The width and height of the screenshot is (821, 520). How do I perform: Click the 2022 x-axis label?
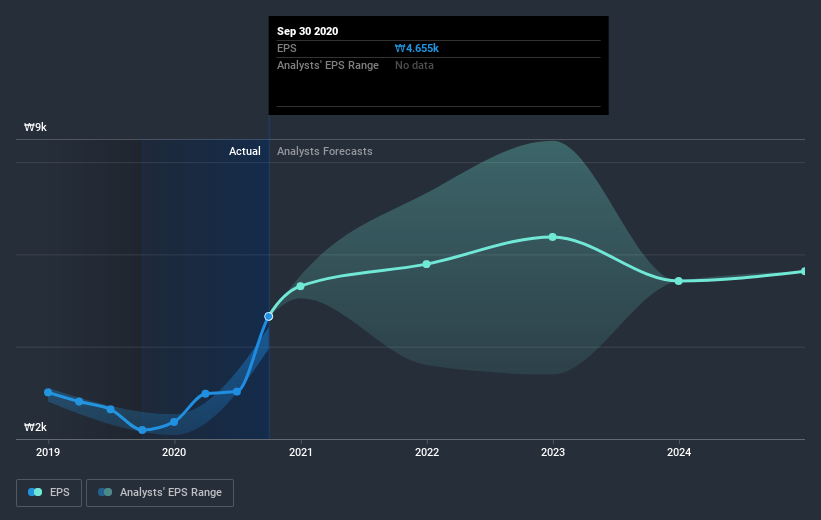(427, 452)
